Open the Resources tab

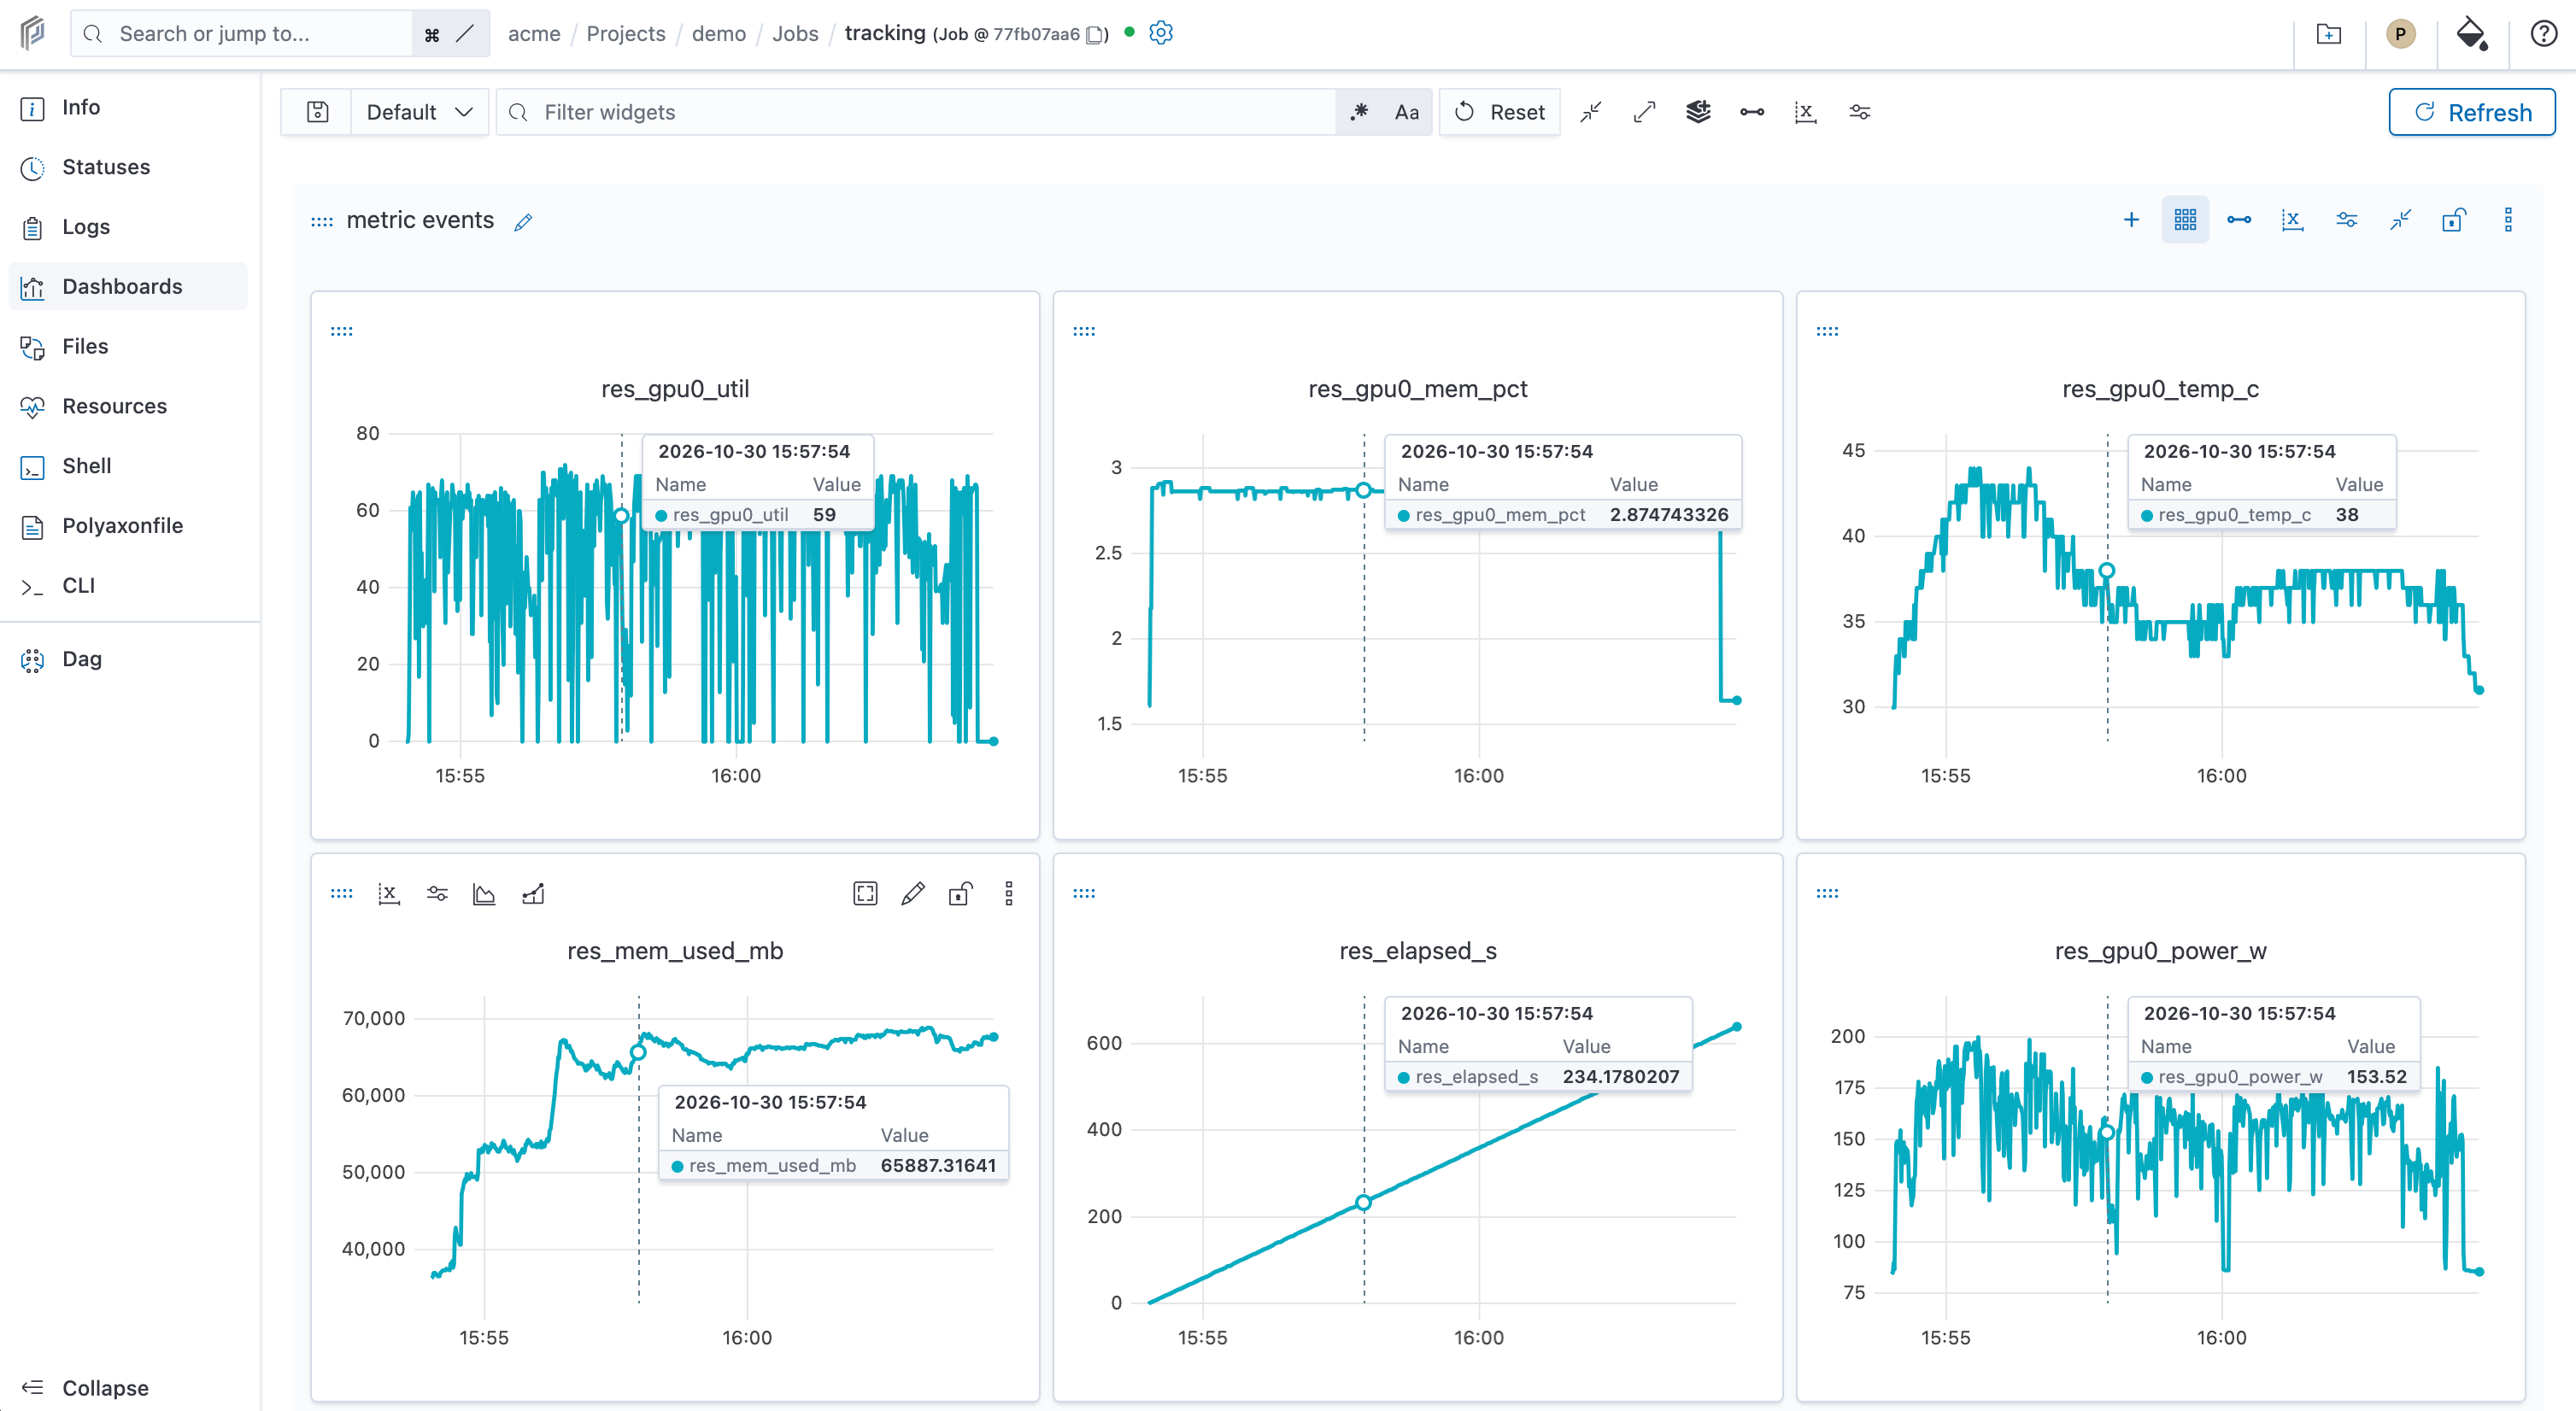click(130, 406)
